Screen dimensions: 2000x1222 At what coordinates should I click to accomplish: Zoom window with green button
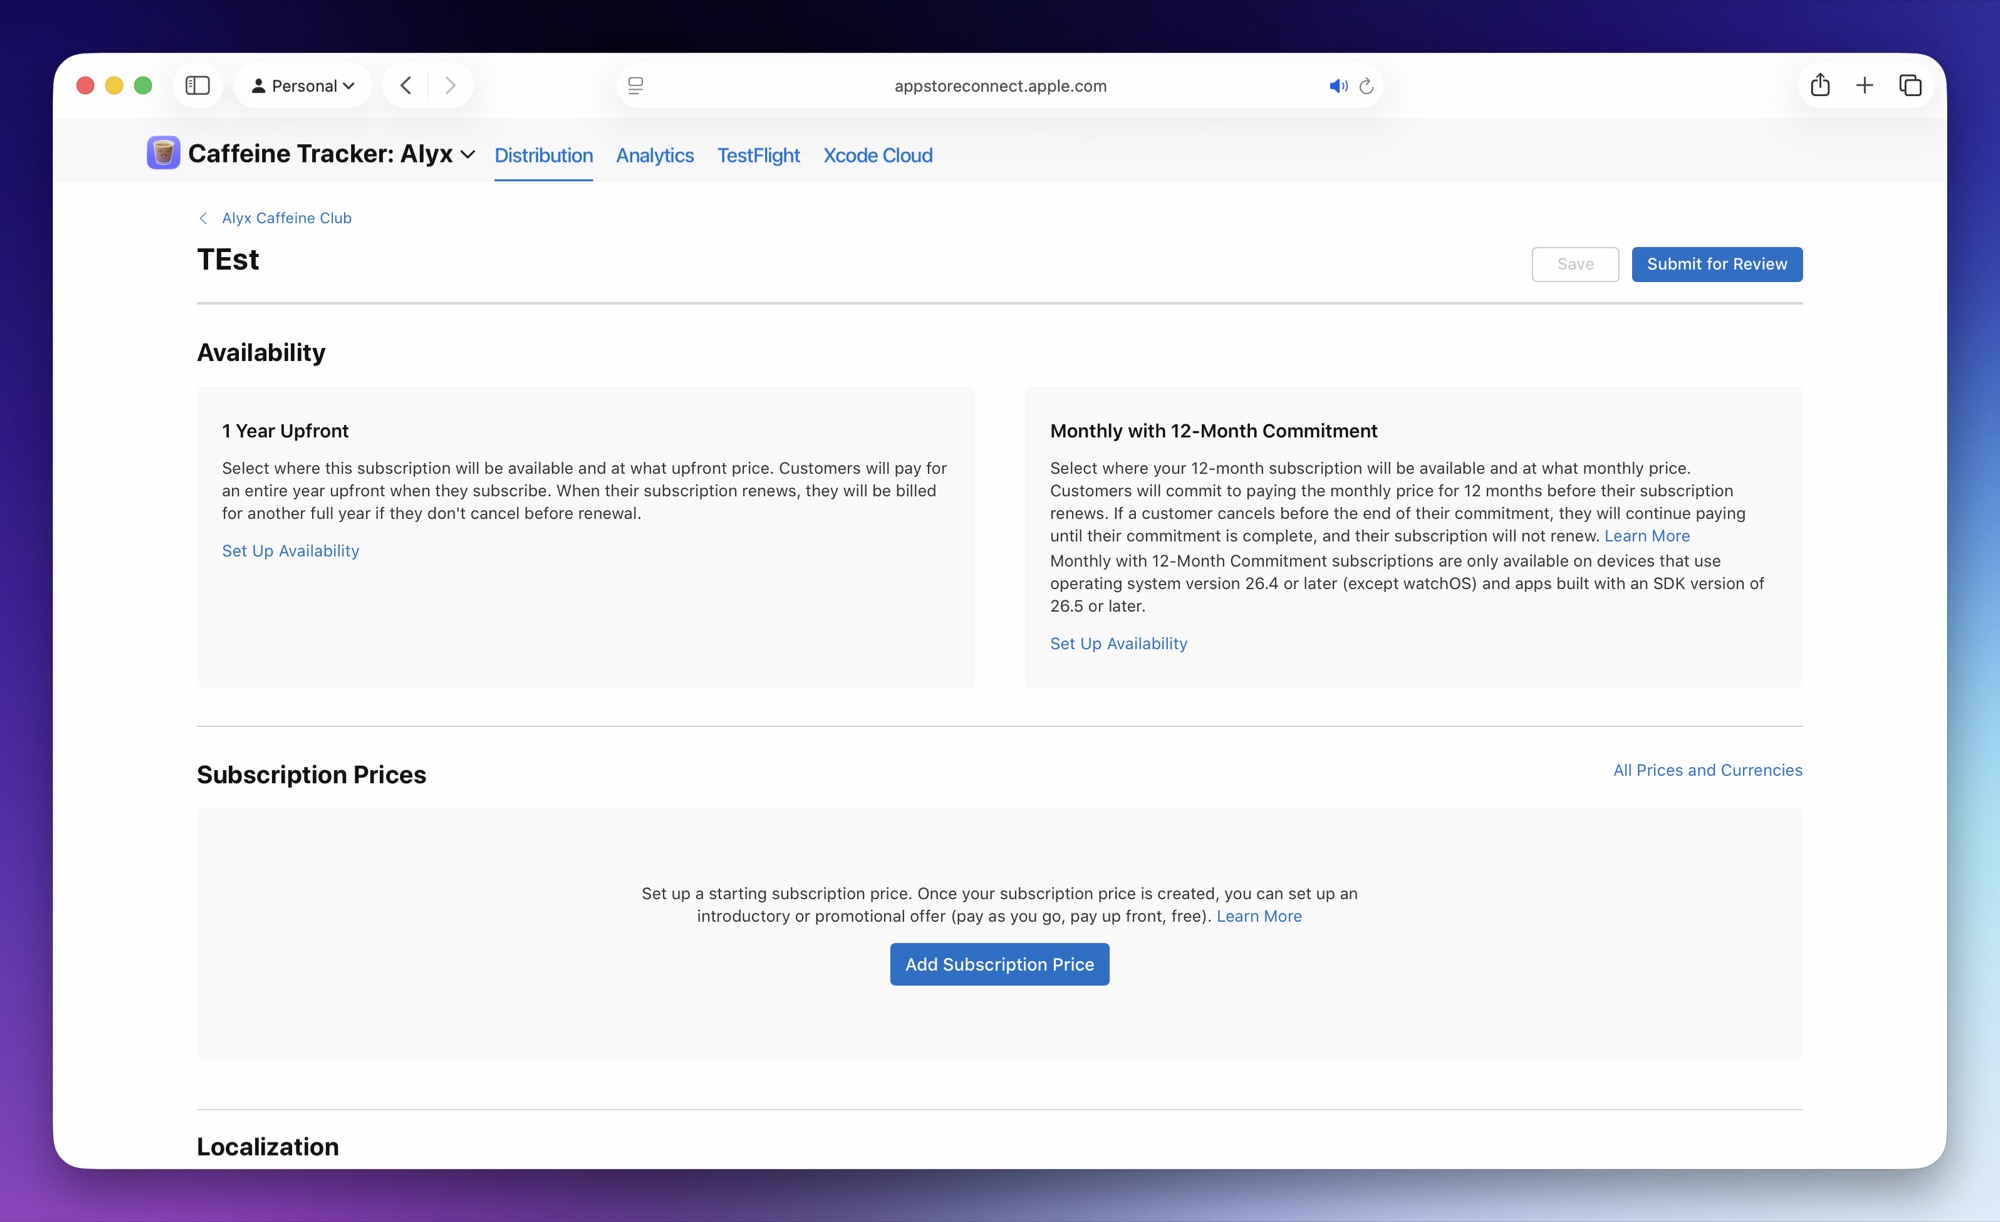[x=143, y=86]
